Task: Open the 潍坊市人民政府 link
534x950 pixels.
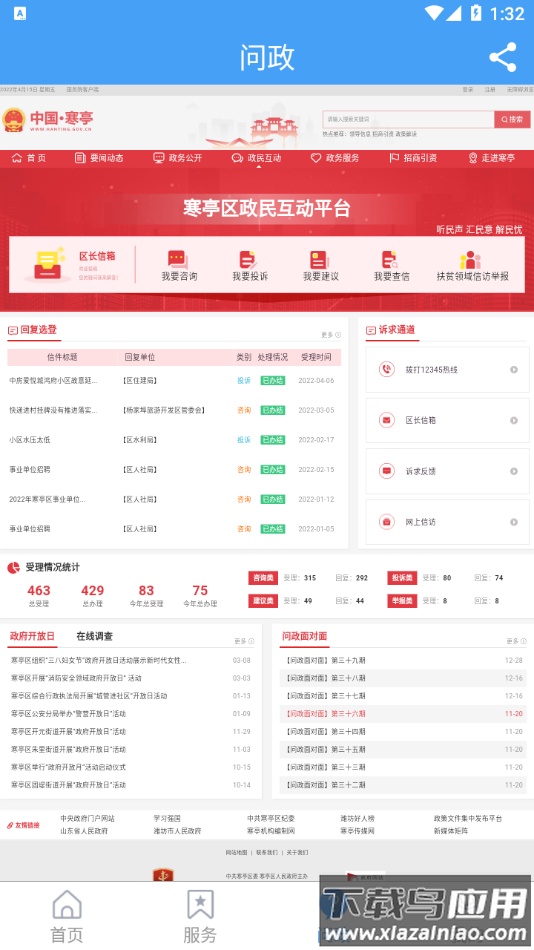Action: [177, 831]
